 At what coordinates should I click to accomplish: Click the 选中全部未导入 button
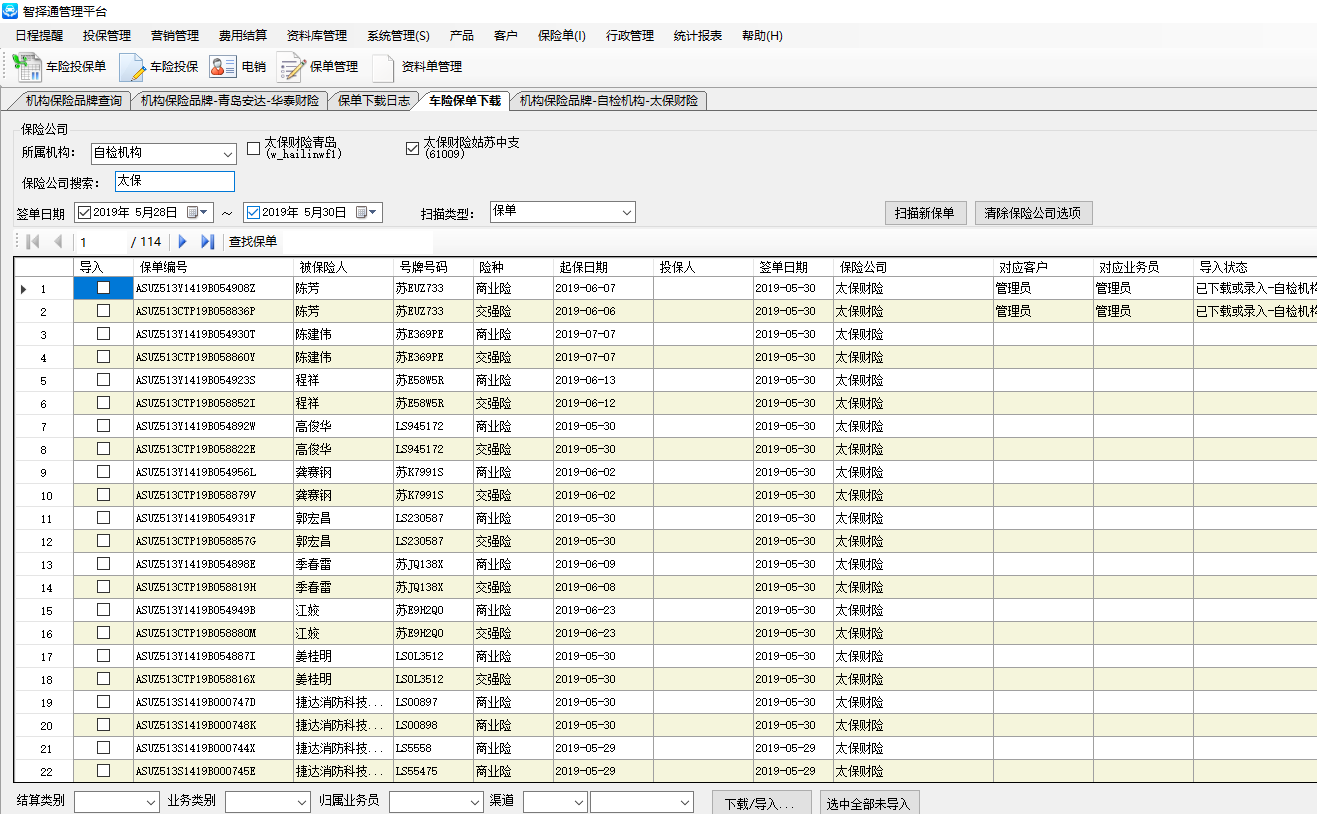pos(869,803)
